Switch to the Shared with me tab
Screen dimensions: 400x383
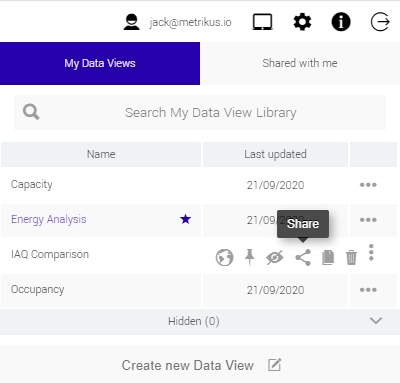tap(300, 63)
